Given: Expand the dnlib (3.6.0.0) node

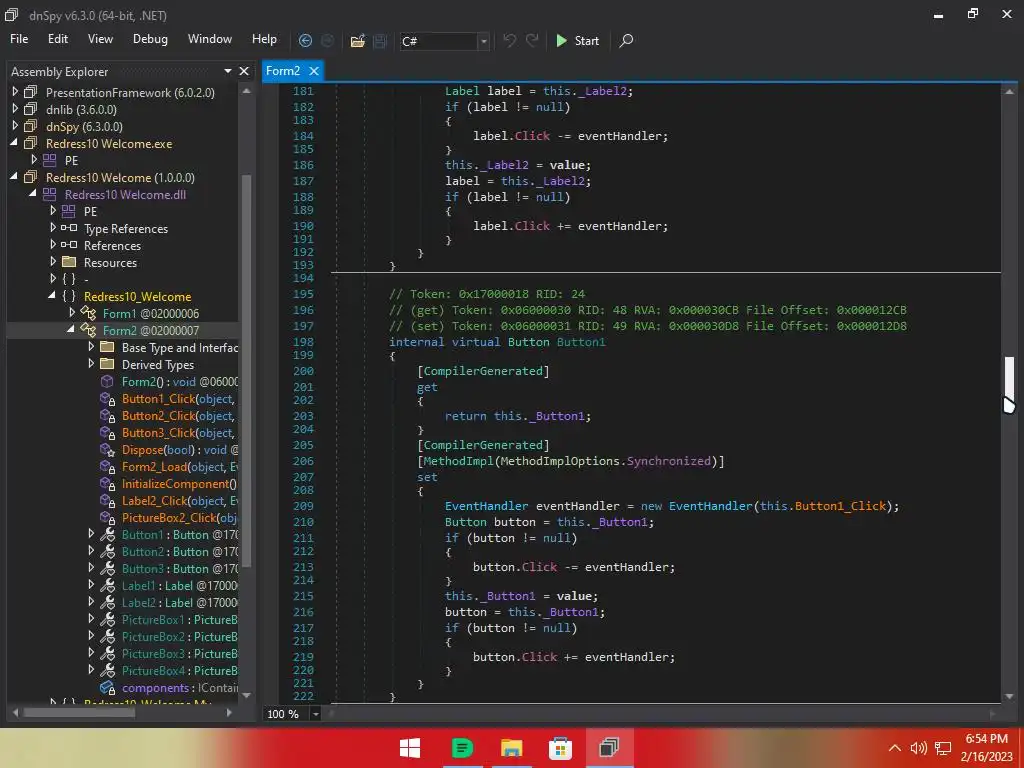Looking at the screenshot, I should (x=15, y=109).
